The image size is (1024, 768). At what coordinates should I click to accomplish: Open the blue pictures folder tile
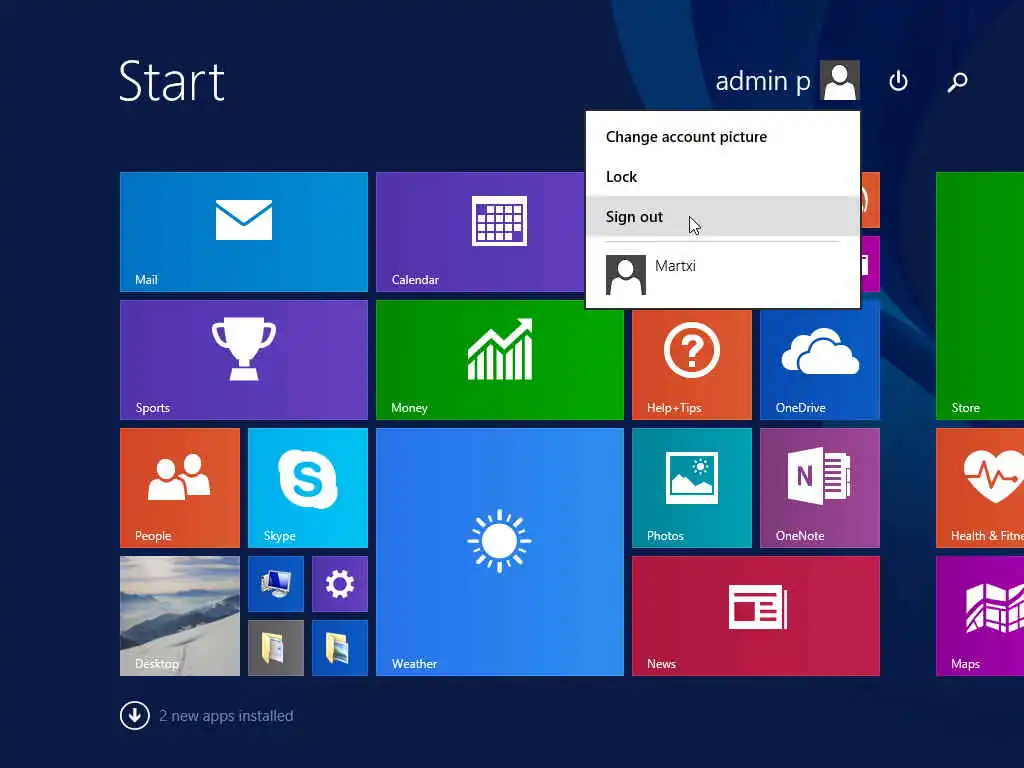click(x=340, y=648)
